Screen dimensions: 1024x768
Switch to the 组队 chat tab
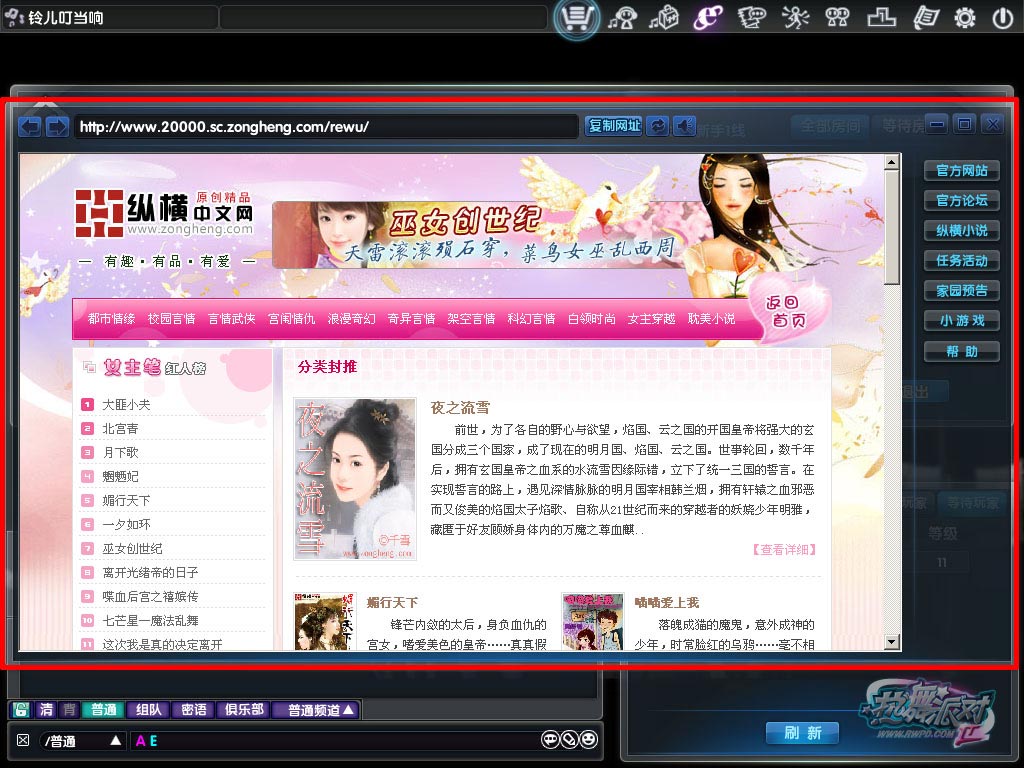(148, 709)
